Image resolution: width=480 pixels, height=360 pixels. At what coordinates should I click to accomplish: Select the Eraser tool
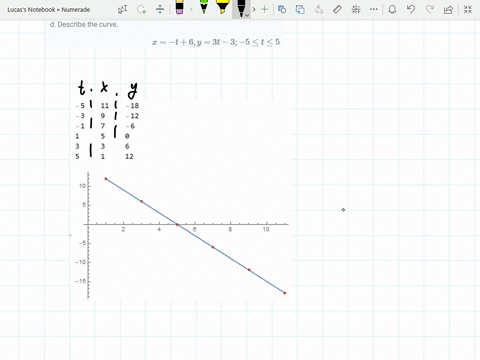coord(179,7)
